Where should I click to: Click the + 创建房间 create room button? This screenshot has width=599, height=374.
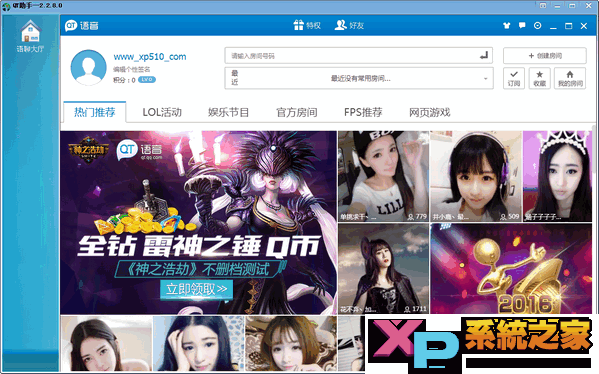pos(545,55)
